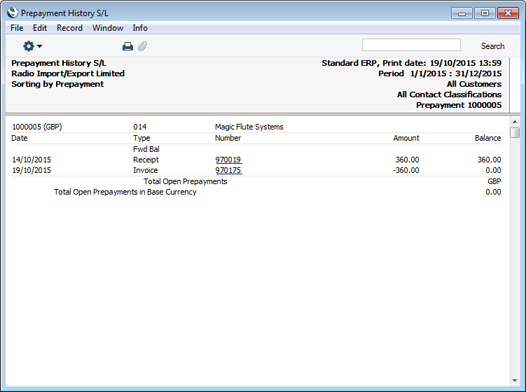The height and width of the screenshot is (392, 526).
Task: Open Invoice number 970175
Action: [228, 170]
